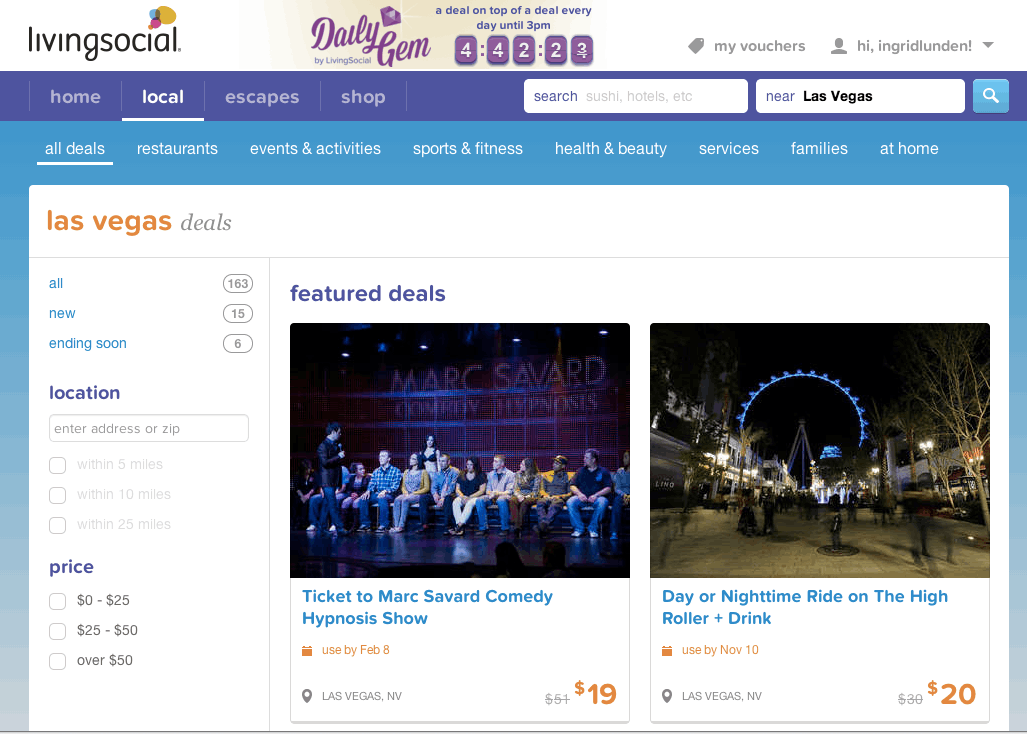Filter by all deals in sidebar

point(56,284)
